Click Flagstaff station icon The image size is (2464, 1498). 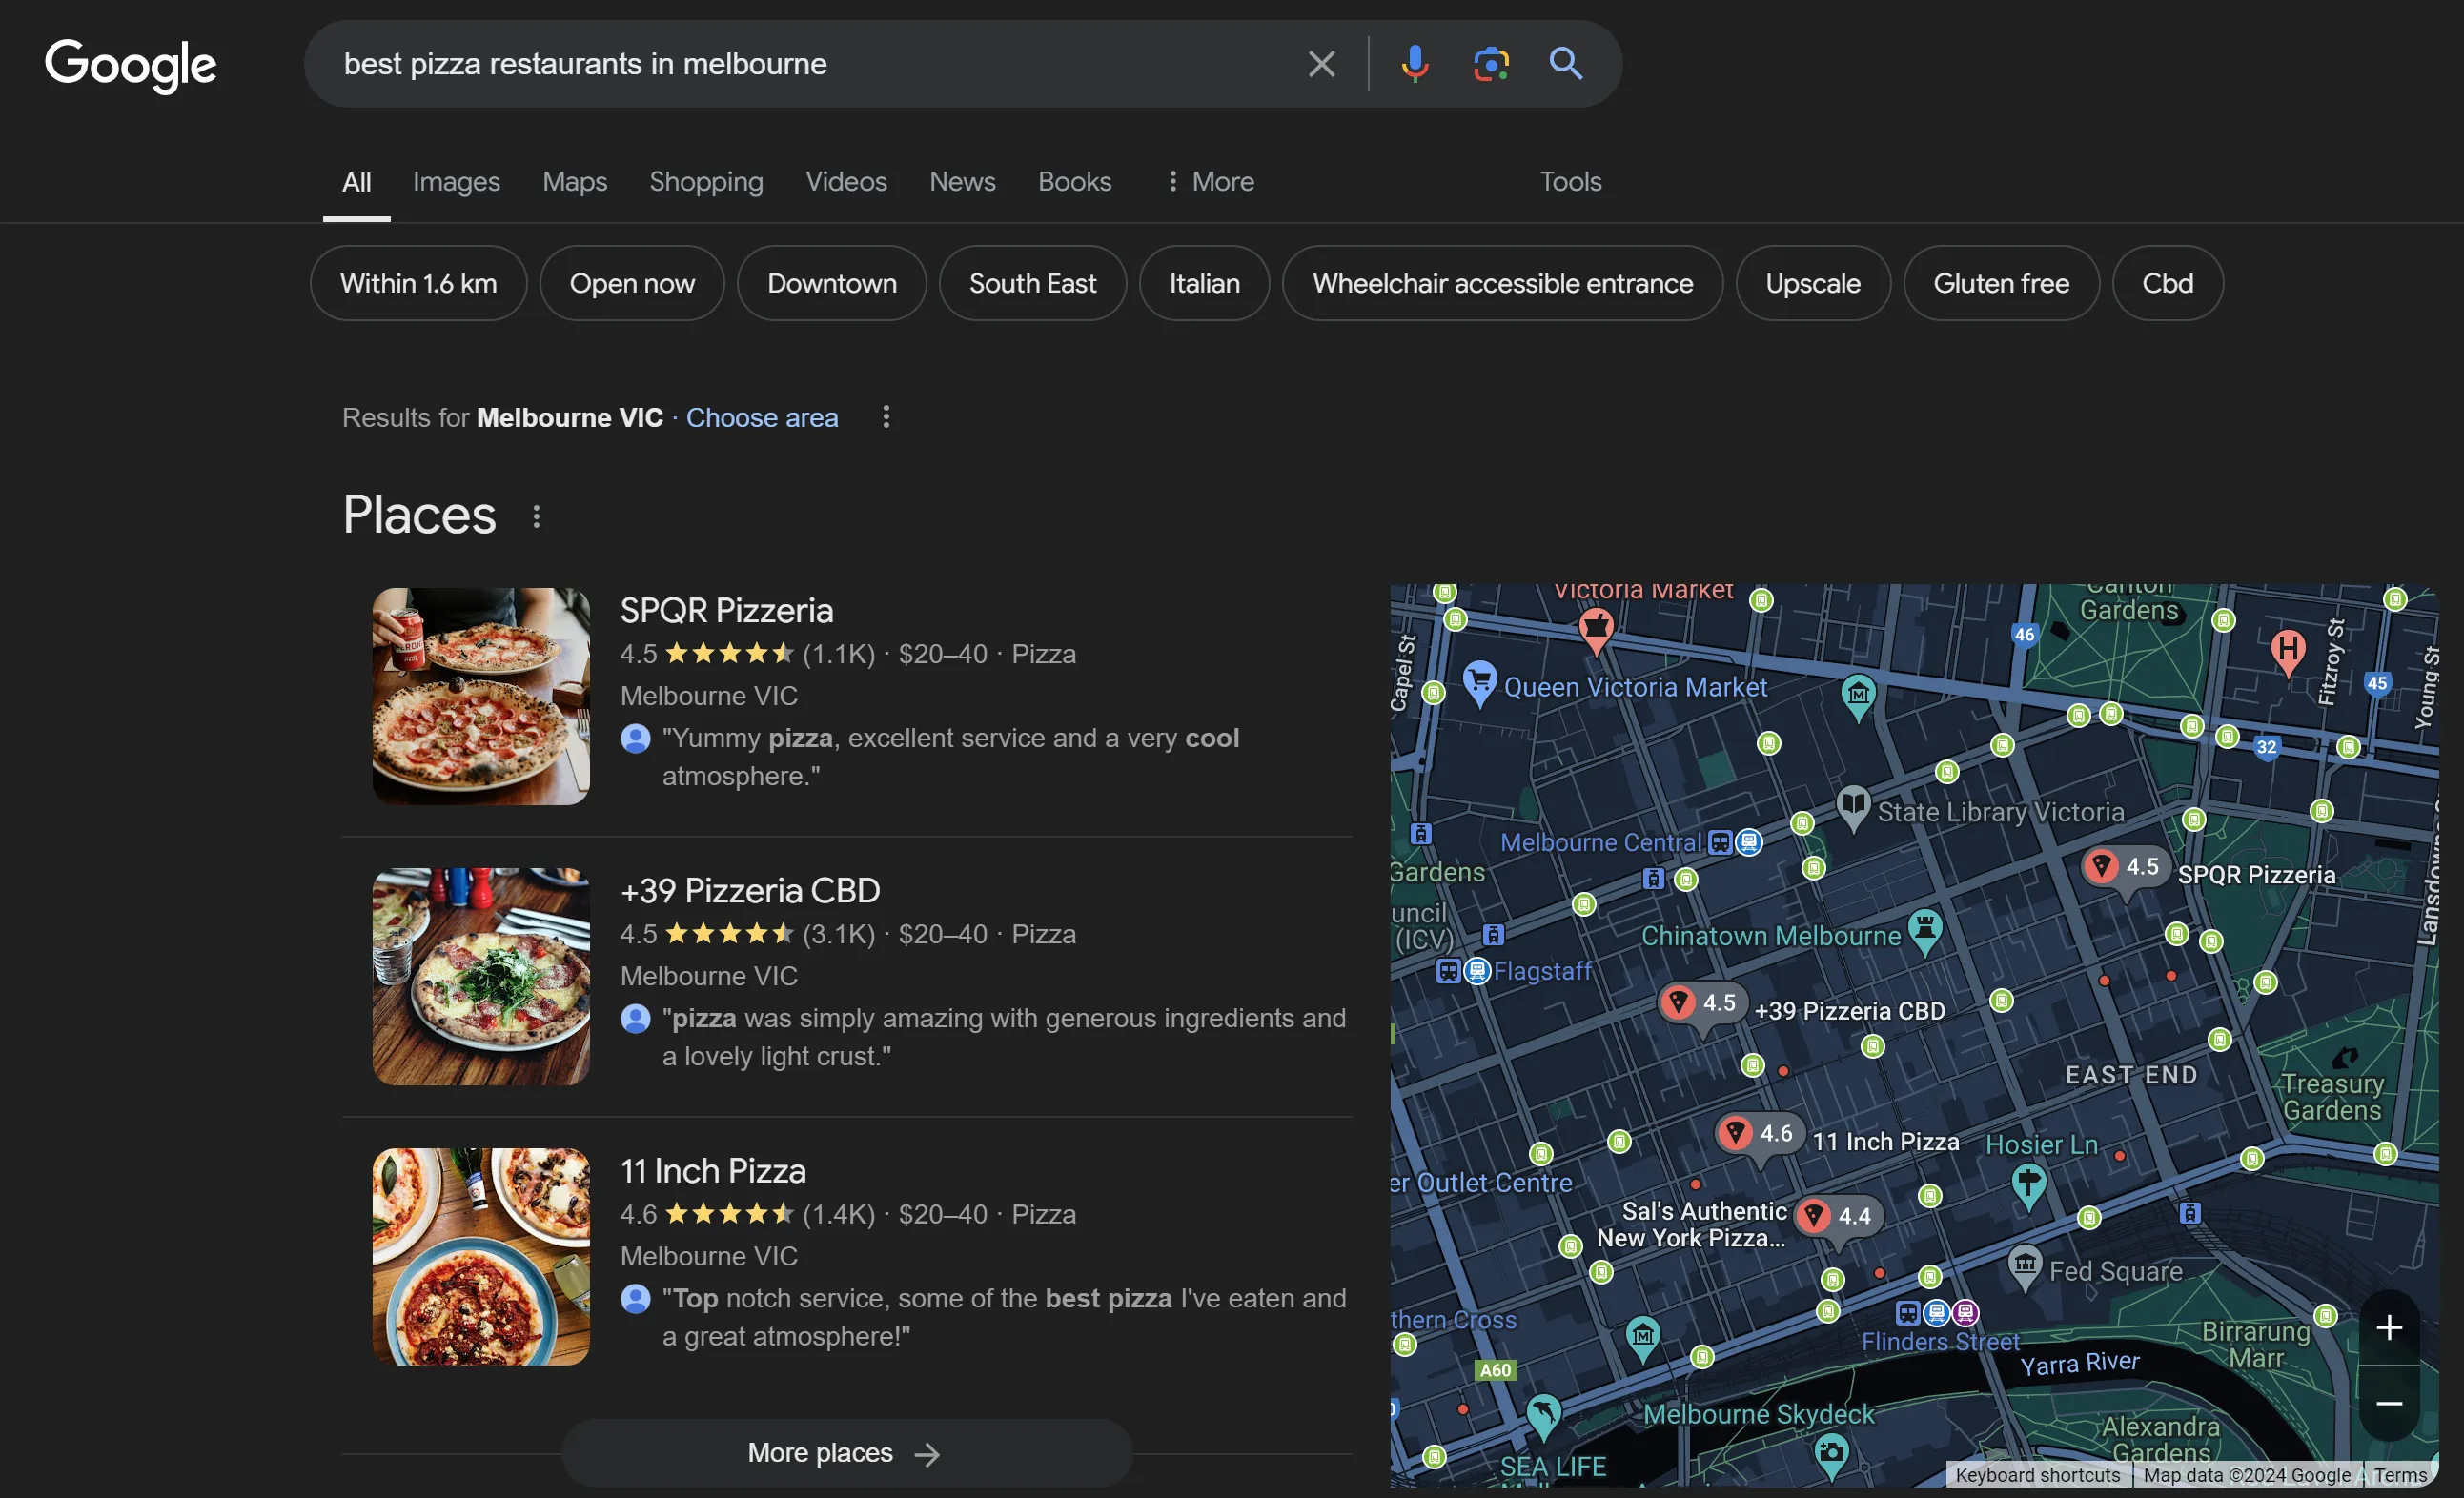click(1463, 971)
